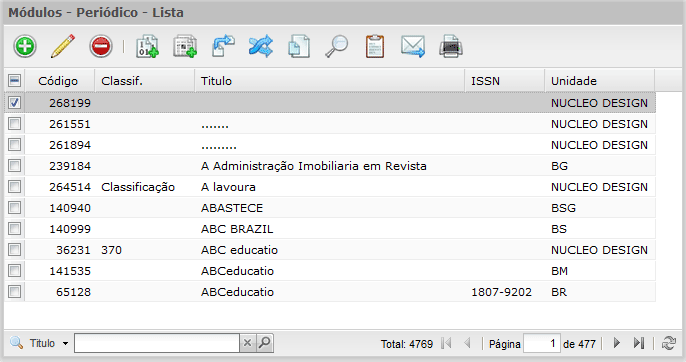This screenshot has height=362, width=686.
Task: Click the code 65128 cell
Action: click(x=74, y=292)
